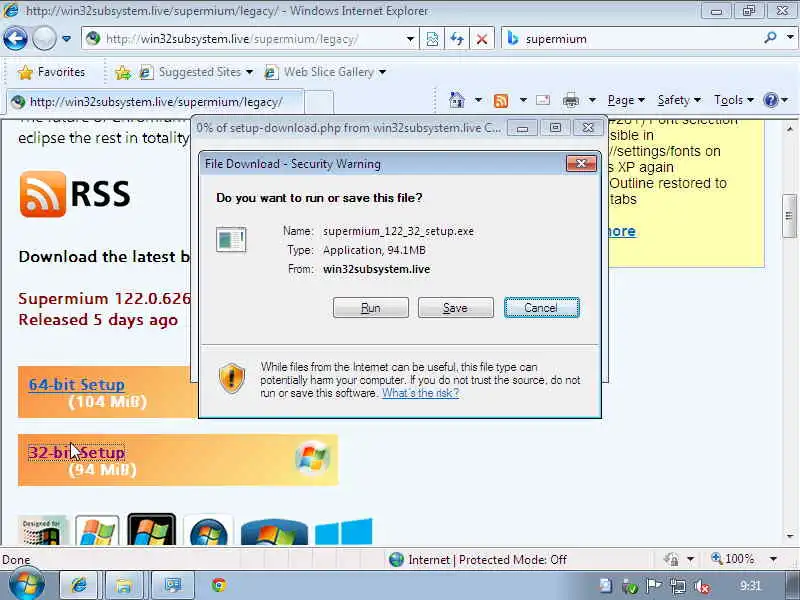Click the Run button in dialog
Screen dimensions: 800x600
pos(371,308)
